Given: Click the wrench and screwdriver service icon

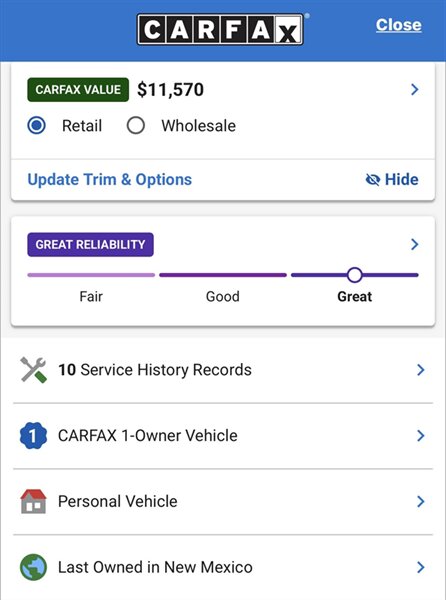Looking at the screenshot, I should tap(33, 370).
